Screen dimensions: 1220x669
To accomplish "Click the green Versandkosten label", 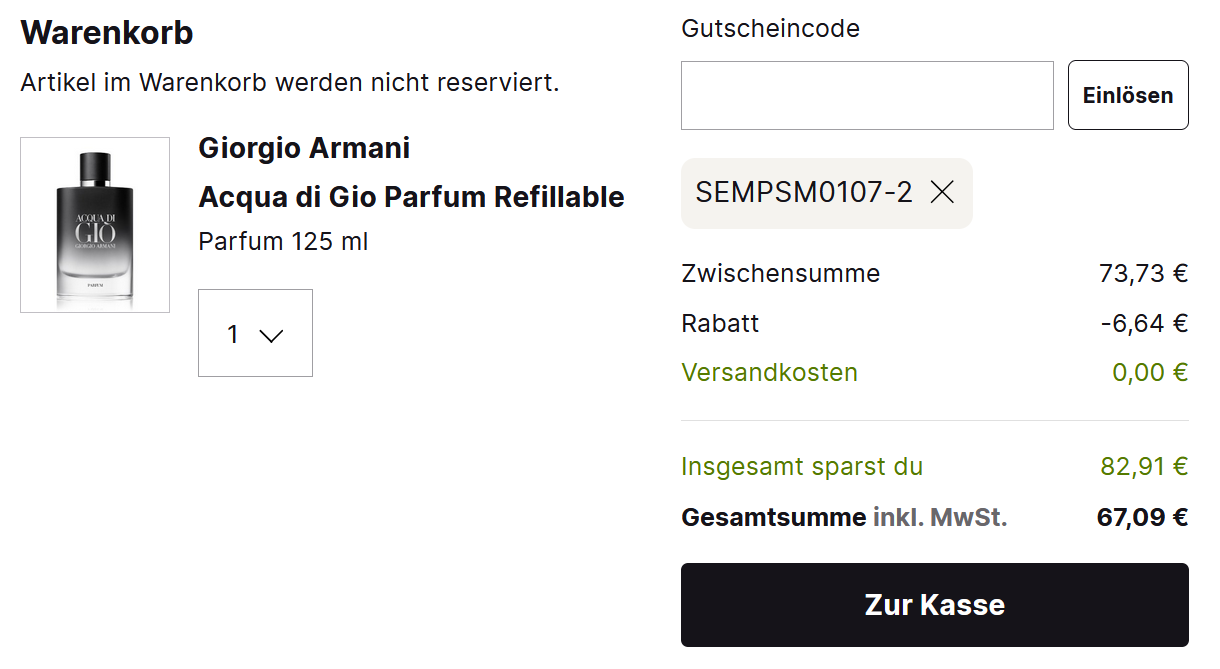I will pos(769,373).
